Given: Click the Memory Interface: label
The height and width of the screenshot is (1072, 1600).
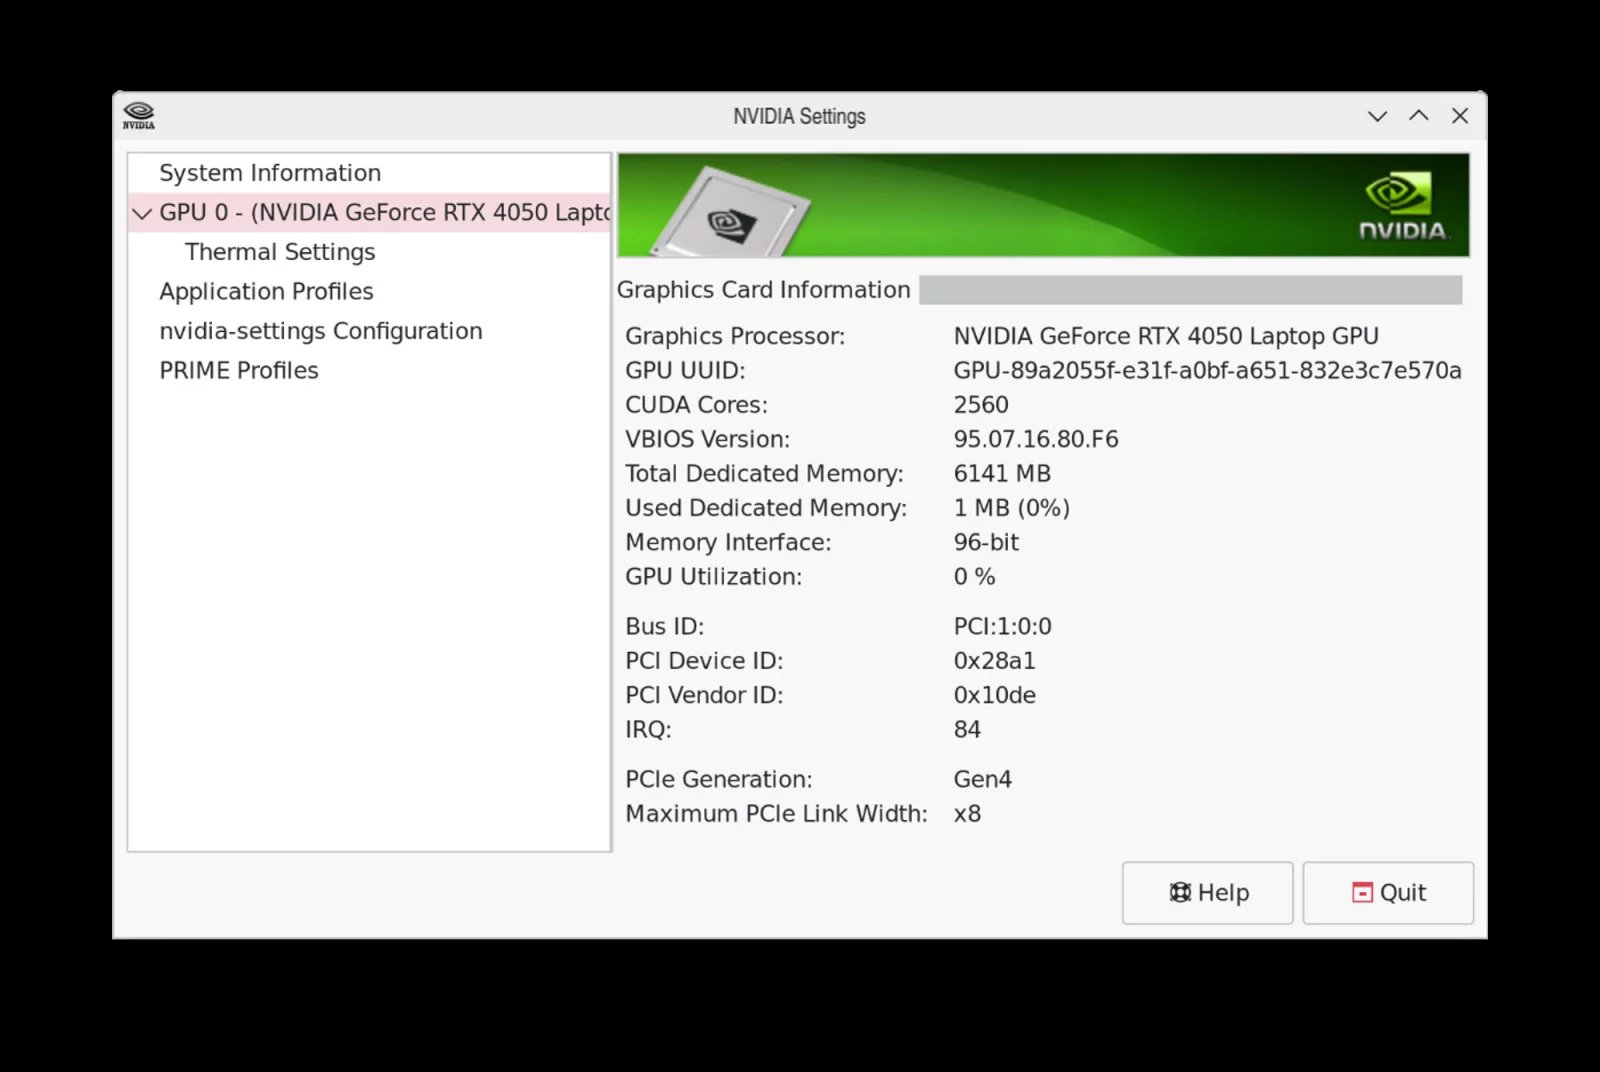Looking at the screenshot, I should [x=728, y=542].
